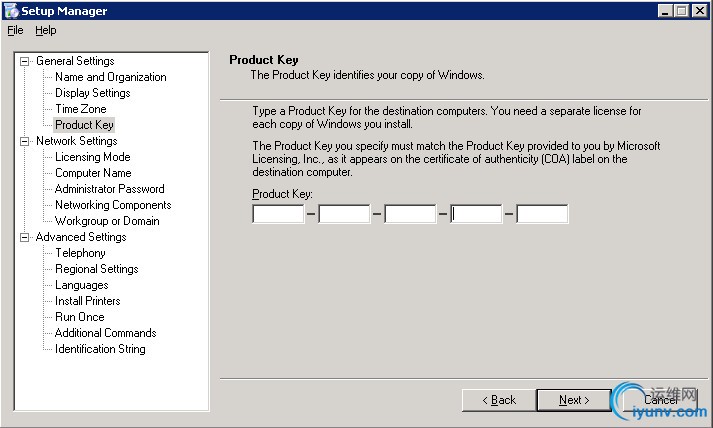The height and width of the screenshot is (428, 713).
Task: Collapse the Network Settings tree node
Action: point(26,141)
